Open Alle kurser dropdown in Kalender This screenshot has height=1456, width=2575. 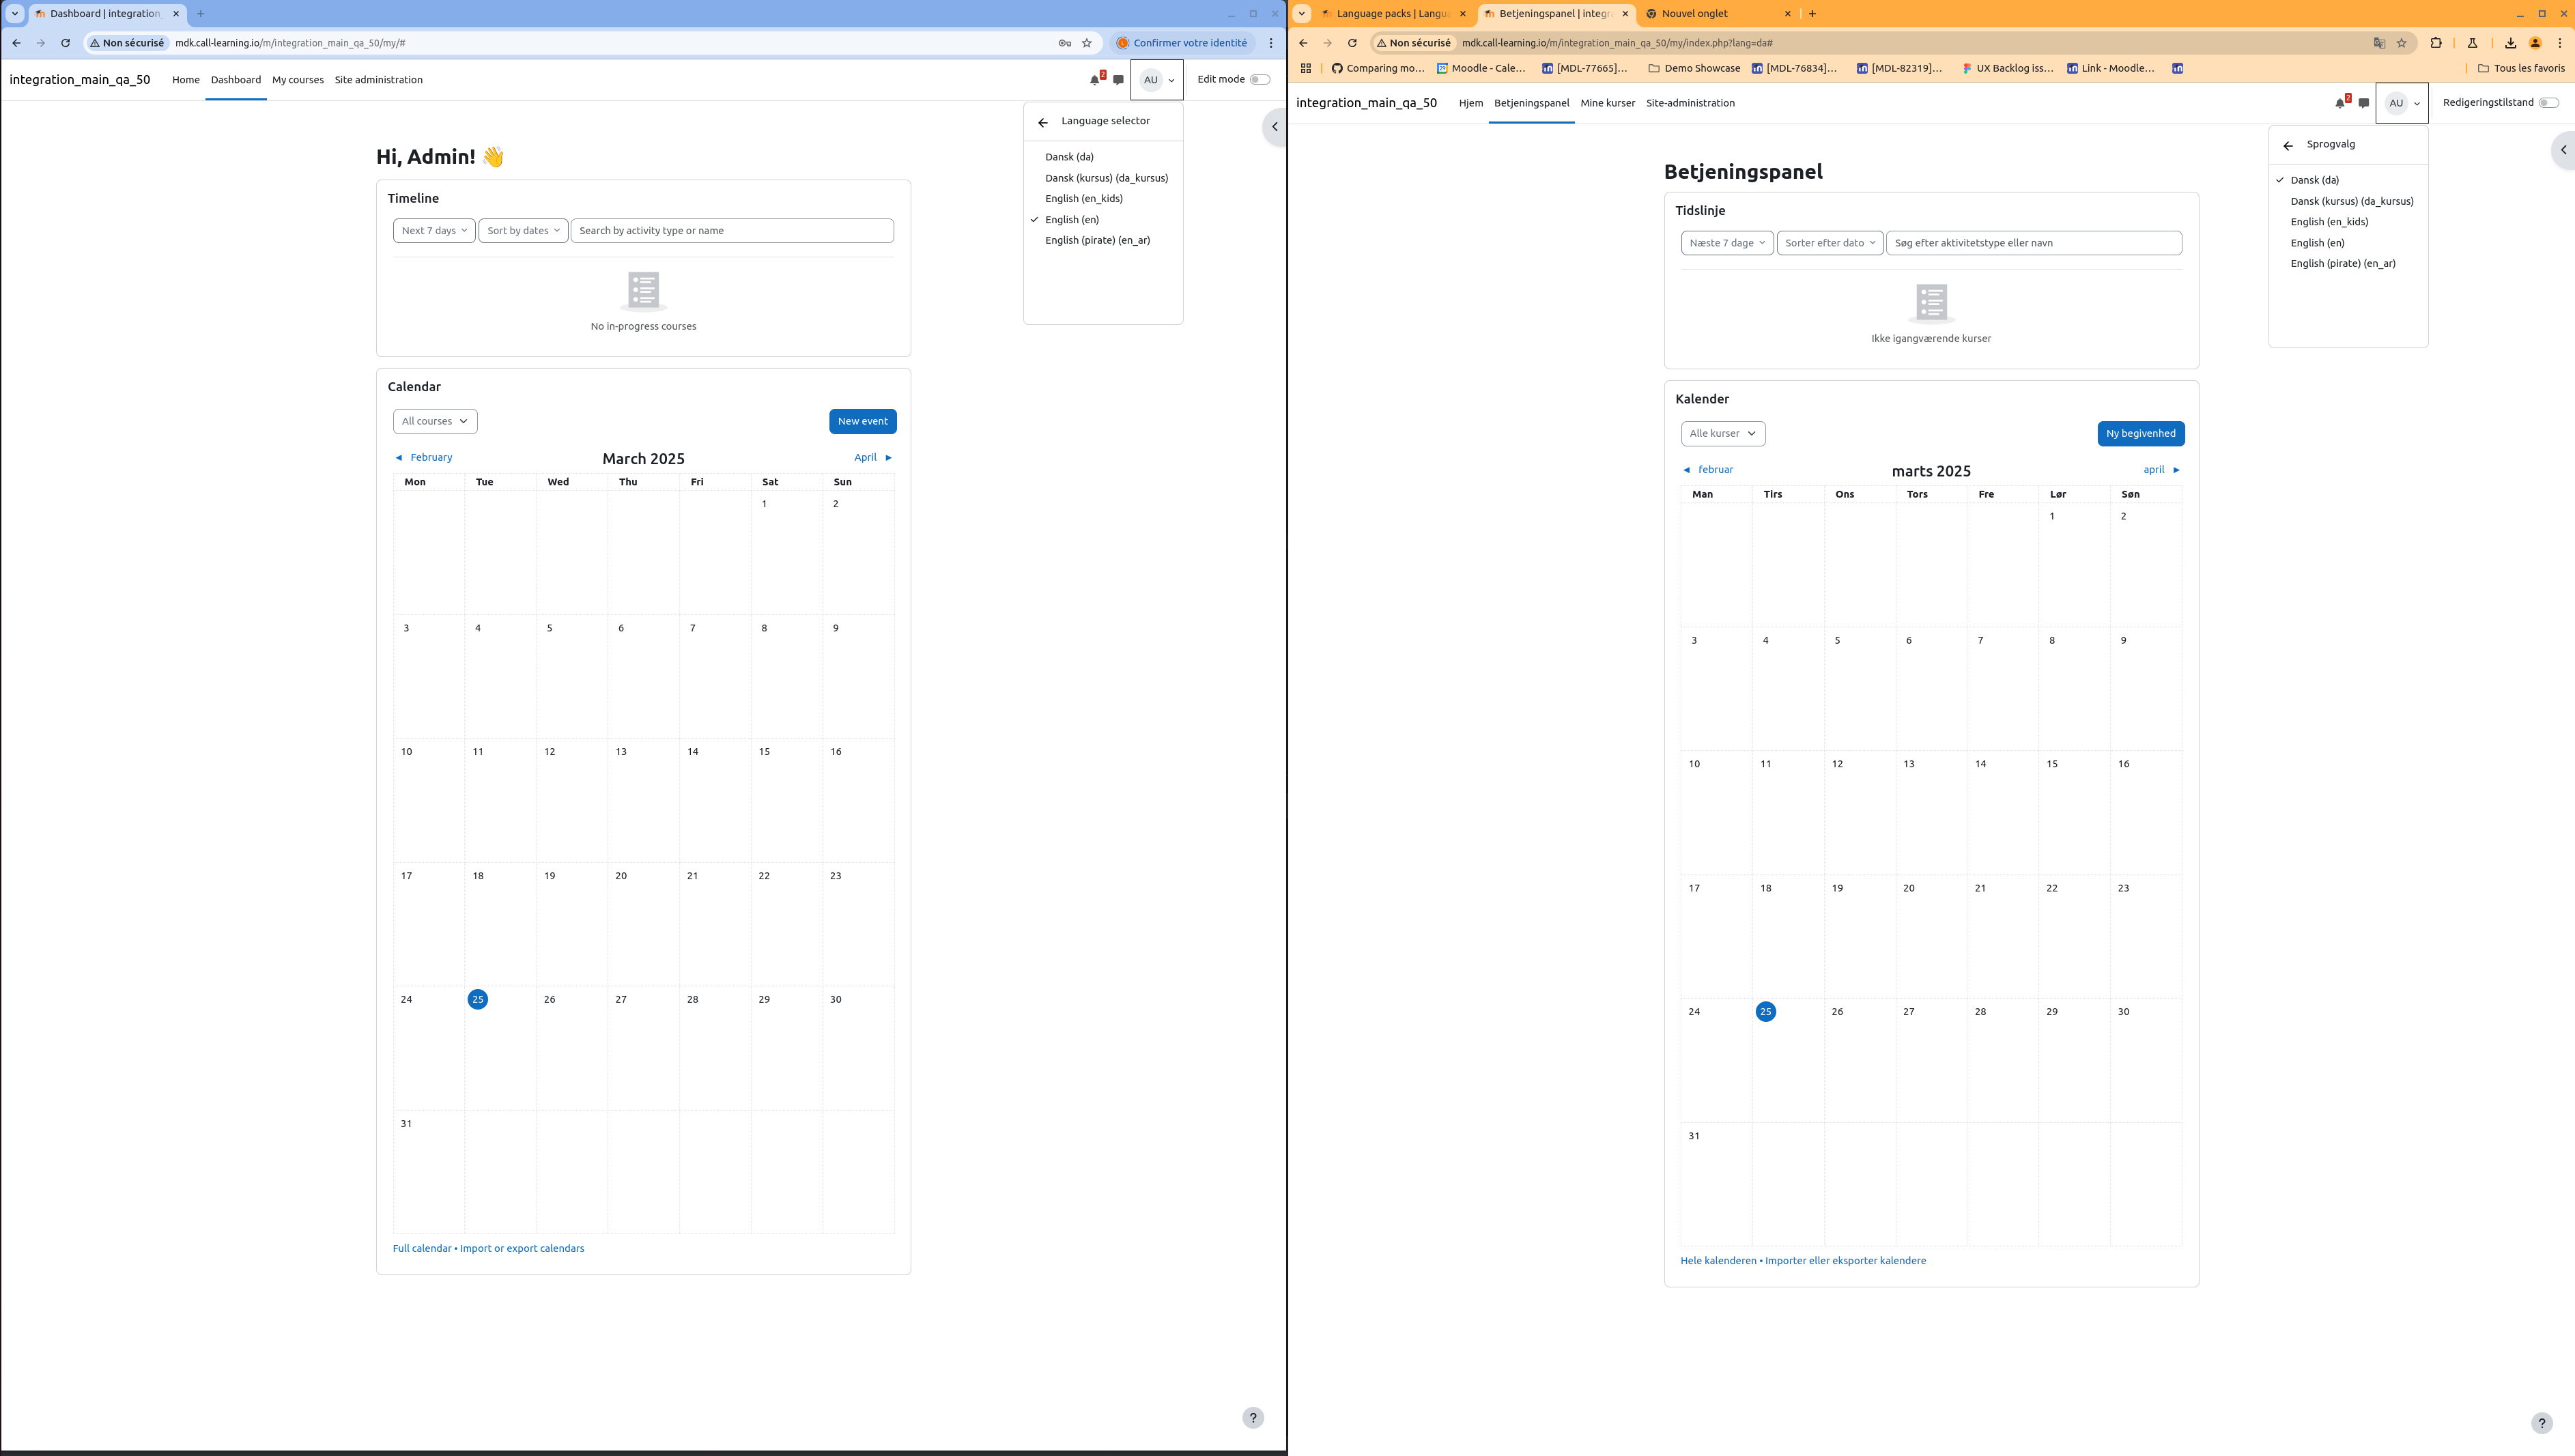[1723, 434]
